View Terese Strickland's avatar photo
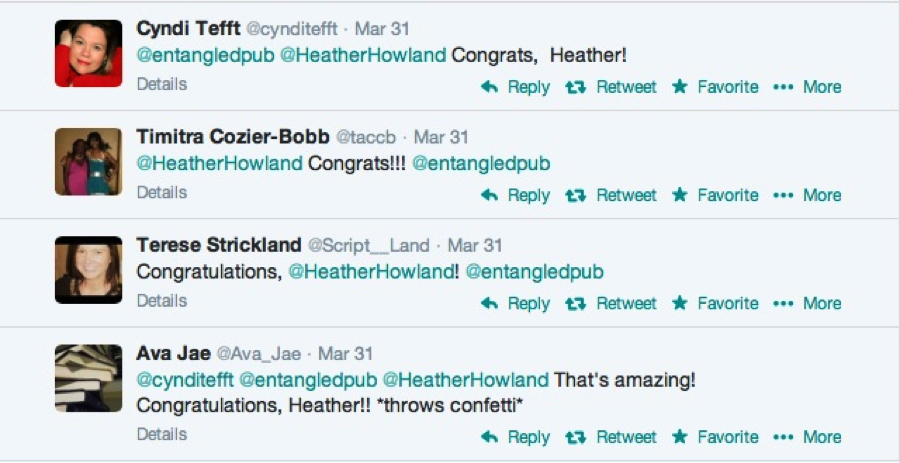Image resolution: width=900 pixels, height=463 pixels. 88,269
